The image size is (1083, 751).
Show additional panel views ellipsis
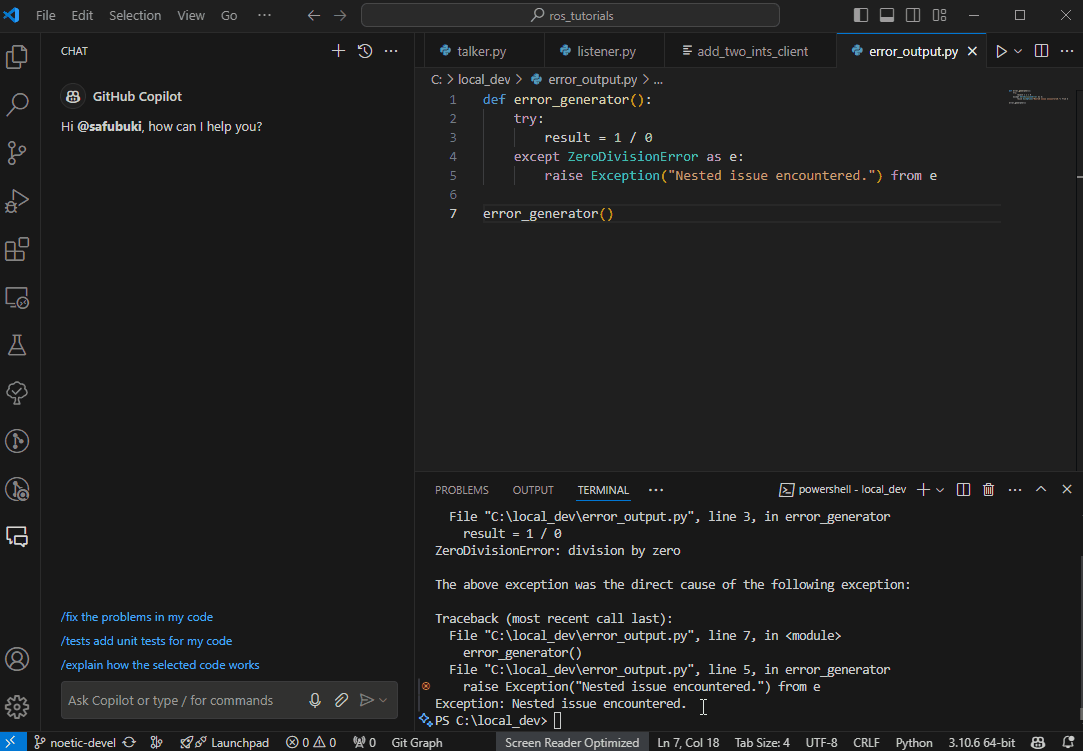tap(656, 489)
